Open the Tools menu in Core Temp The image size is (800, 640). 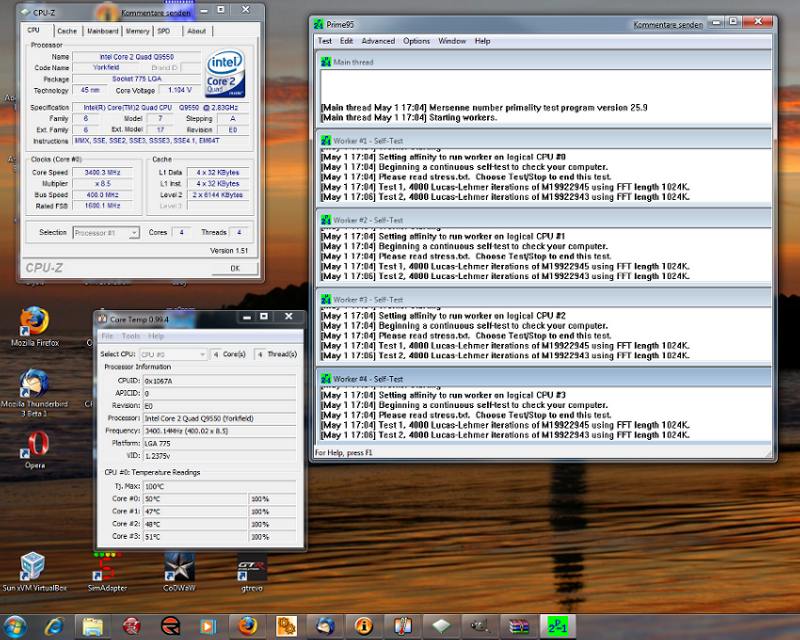131,336
